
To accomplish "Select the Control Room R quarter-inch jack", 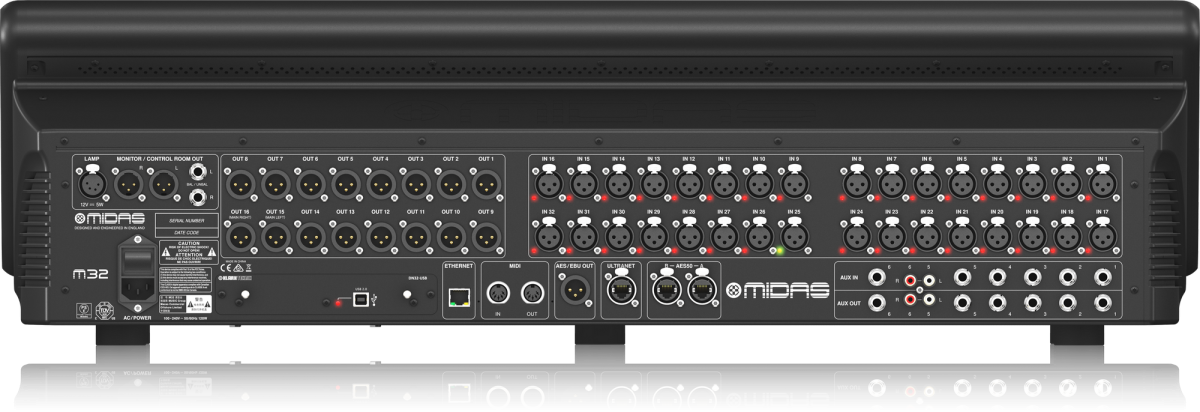I will click(x=198, y=197).
